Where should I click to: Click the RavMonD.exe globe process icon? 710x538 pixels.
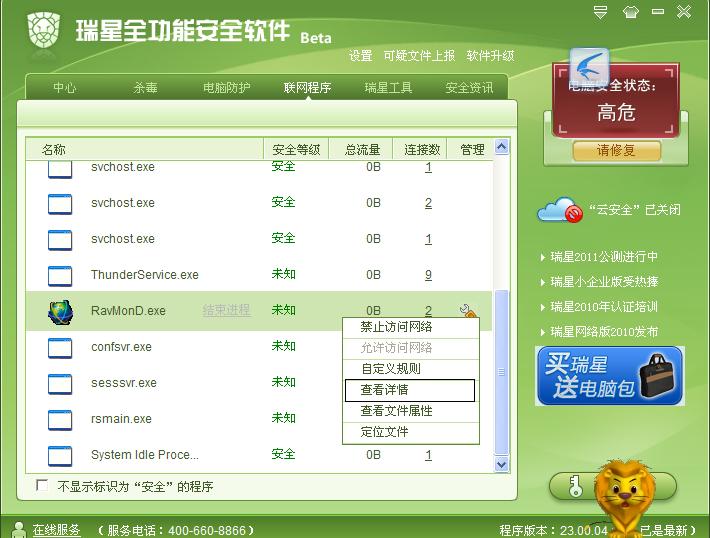[60, 312]
